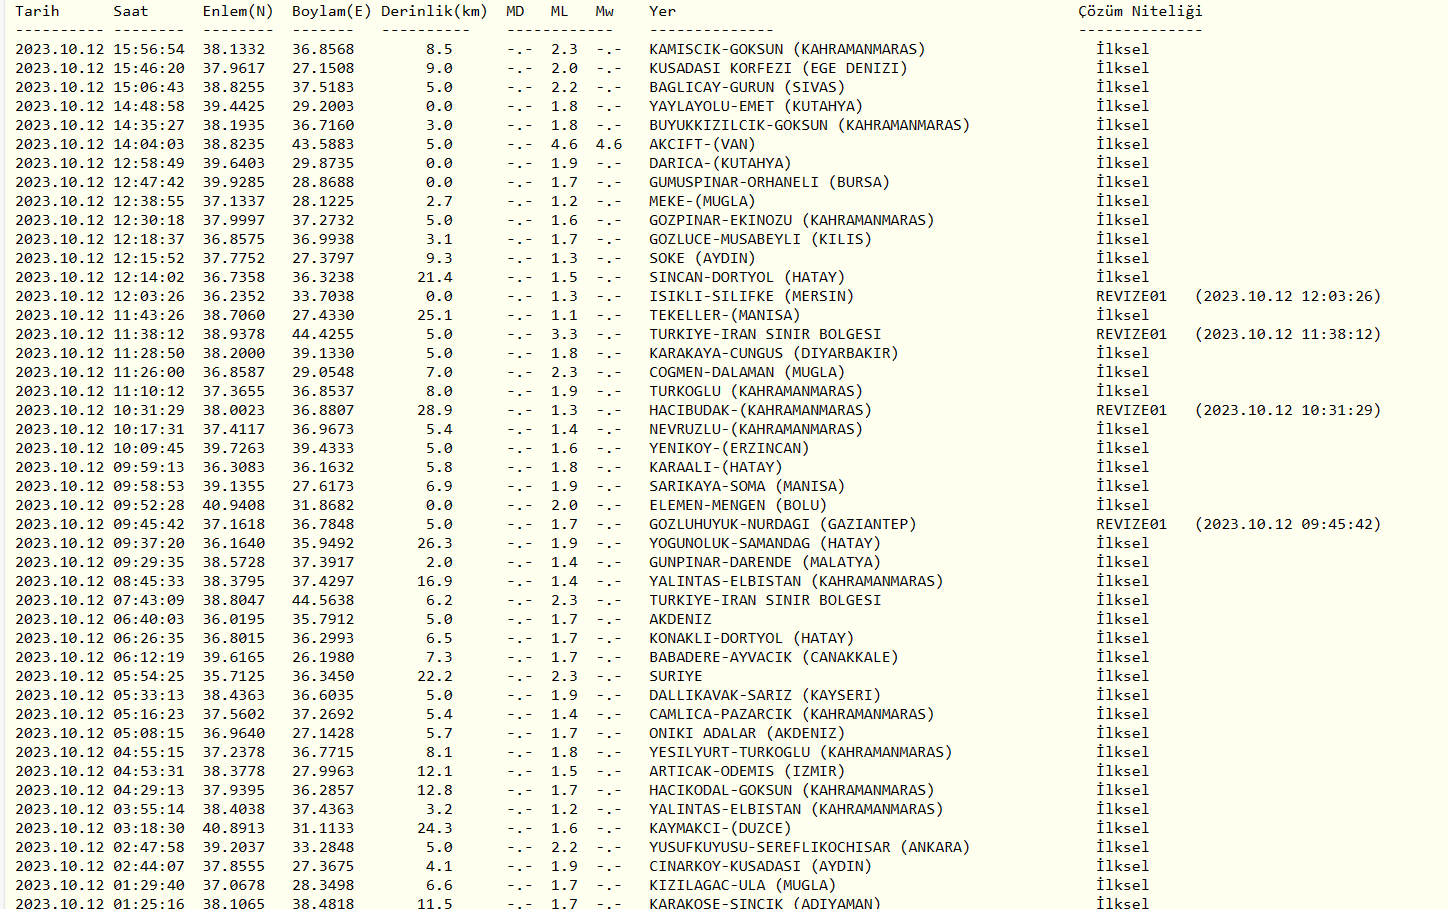Image resolution: width=1448 pixels, height=909 pixels.
Task: Click the 'Yer' column header
Action: coord(662,11)
